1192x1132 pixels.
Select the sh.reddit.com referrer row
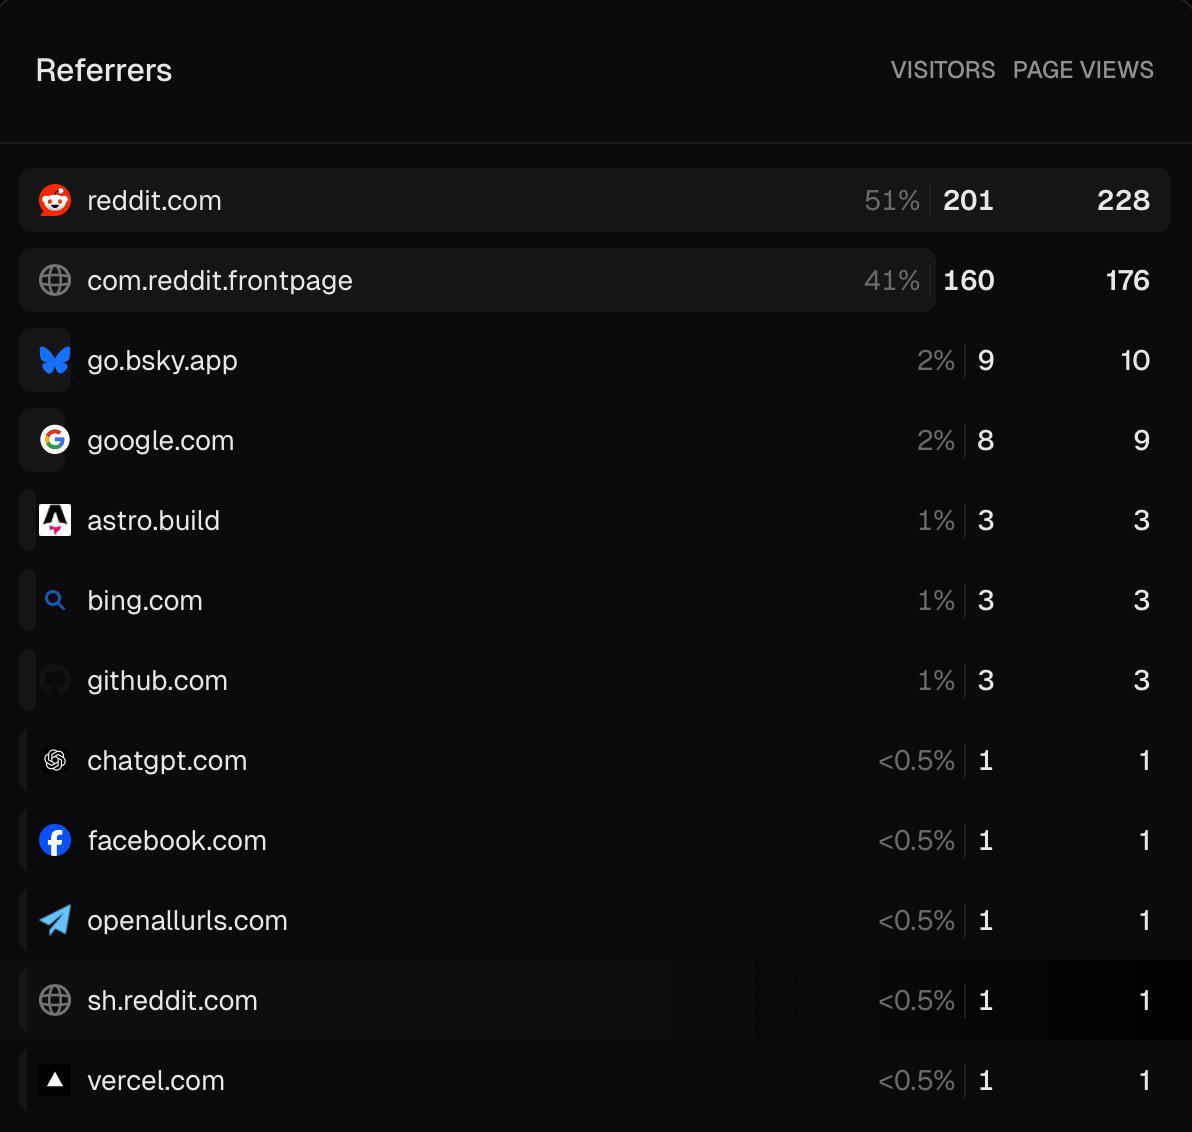(594, 1000)
